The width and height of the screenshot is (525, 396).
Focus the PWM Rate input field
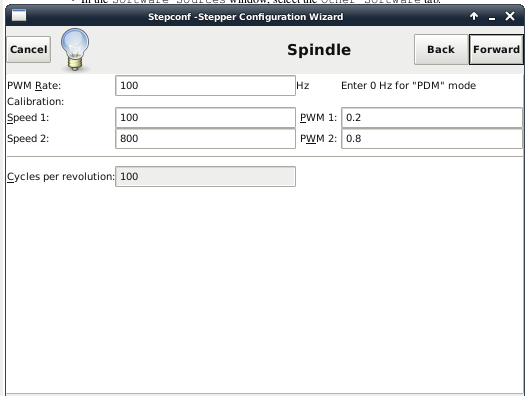coord(205,86)
